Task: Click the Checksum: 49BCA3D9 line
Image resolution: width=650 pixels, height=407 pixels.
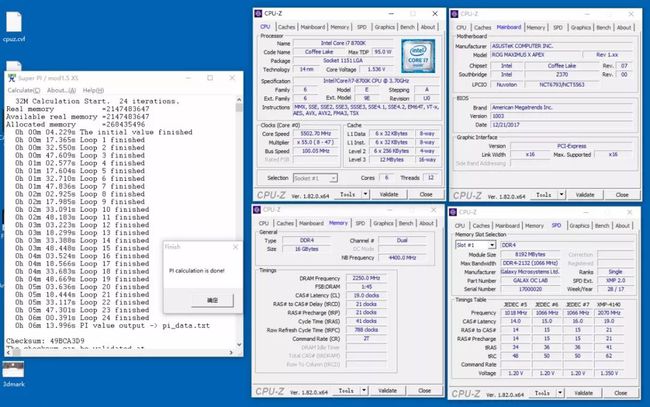Action: click(x=45, y=341)
